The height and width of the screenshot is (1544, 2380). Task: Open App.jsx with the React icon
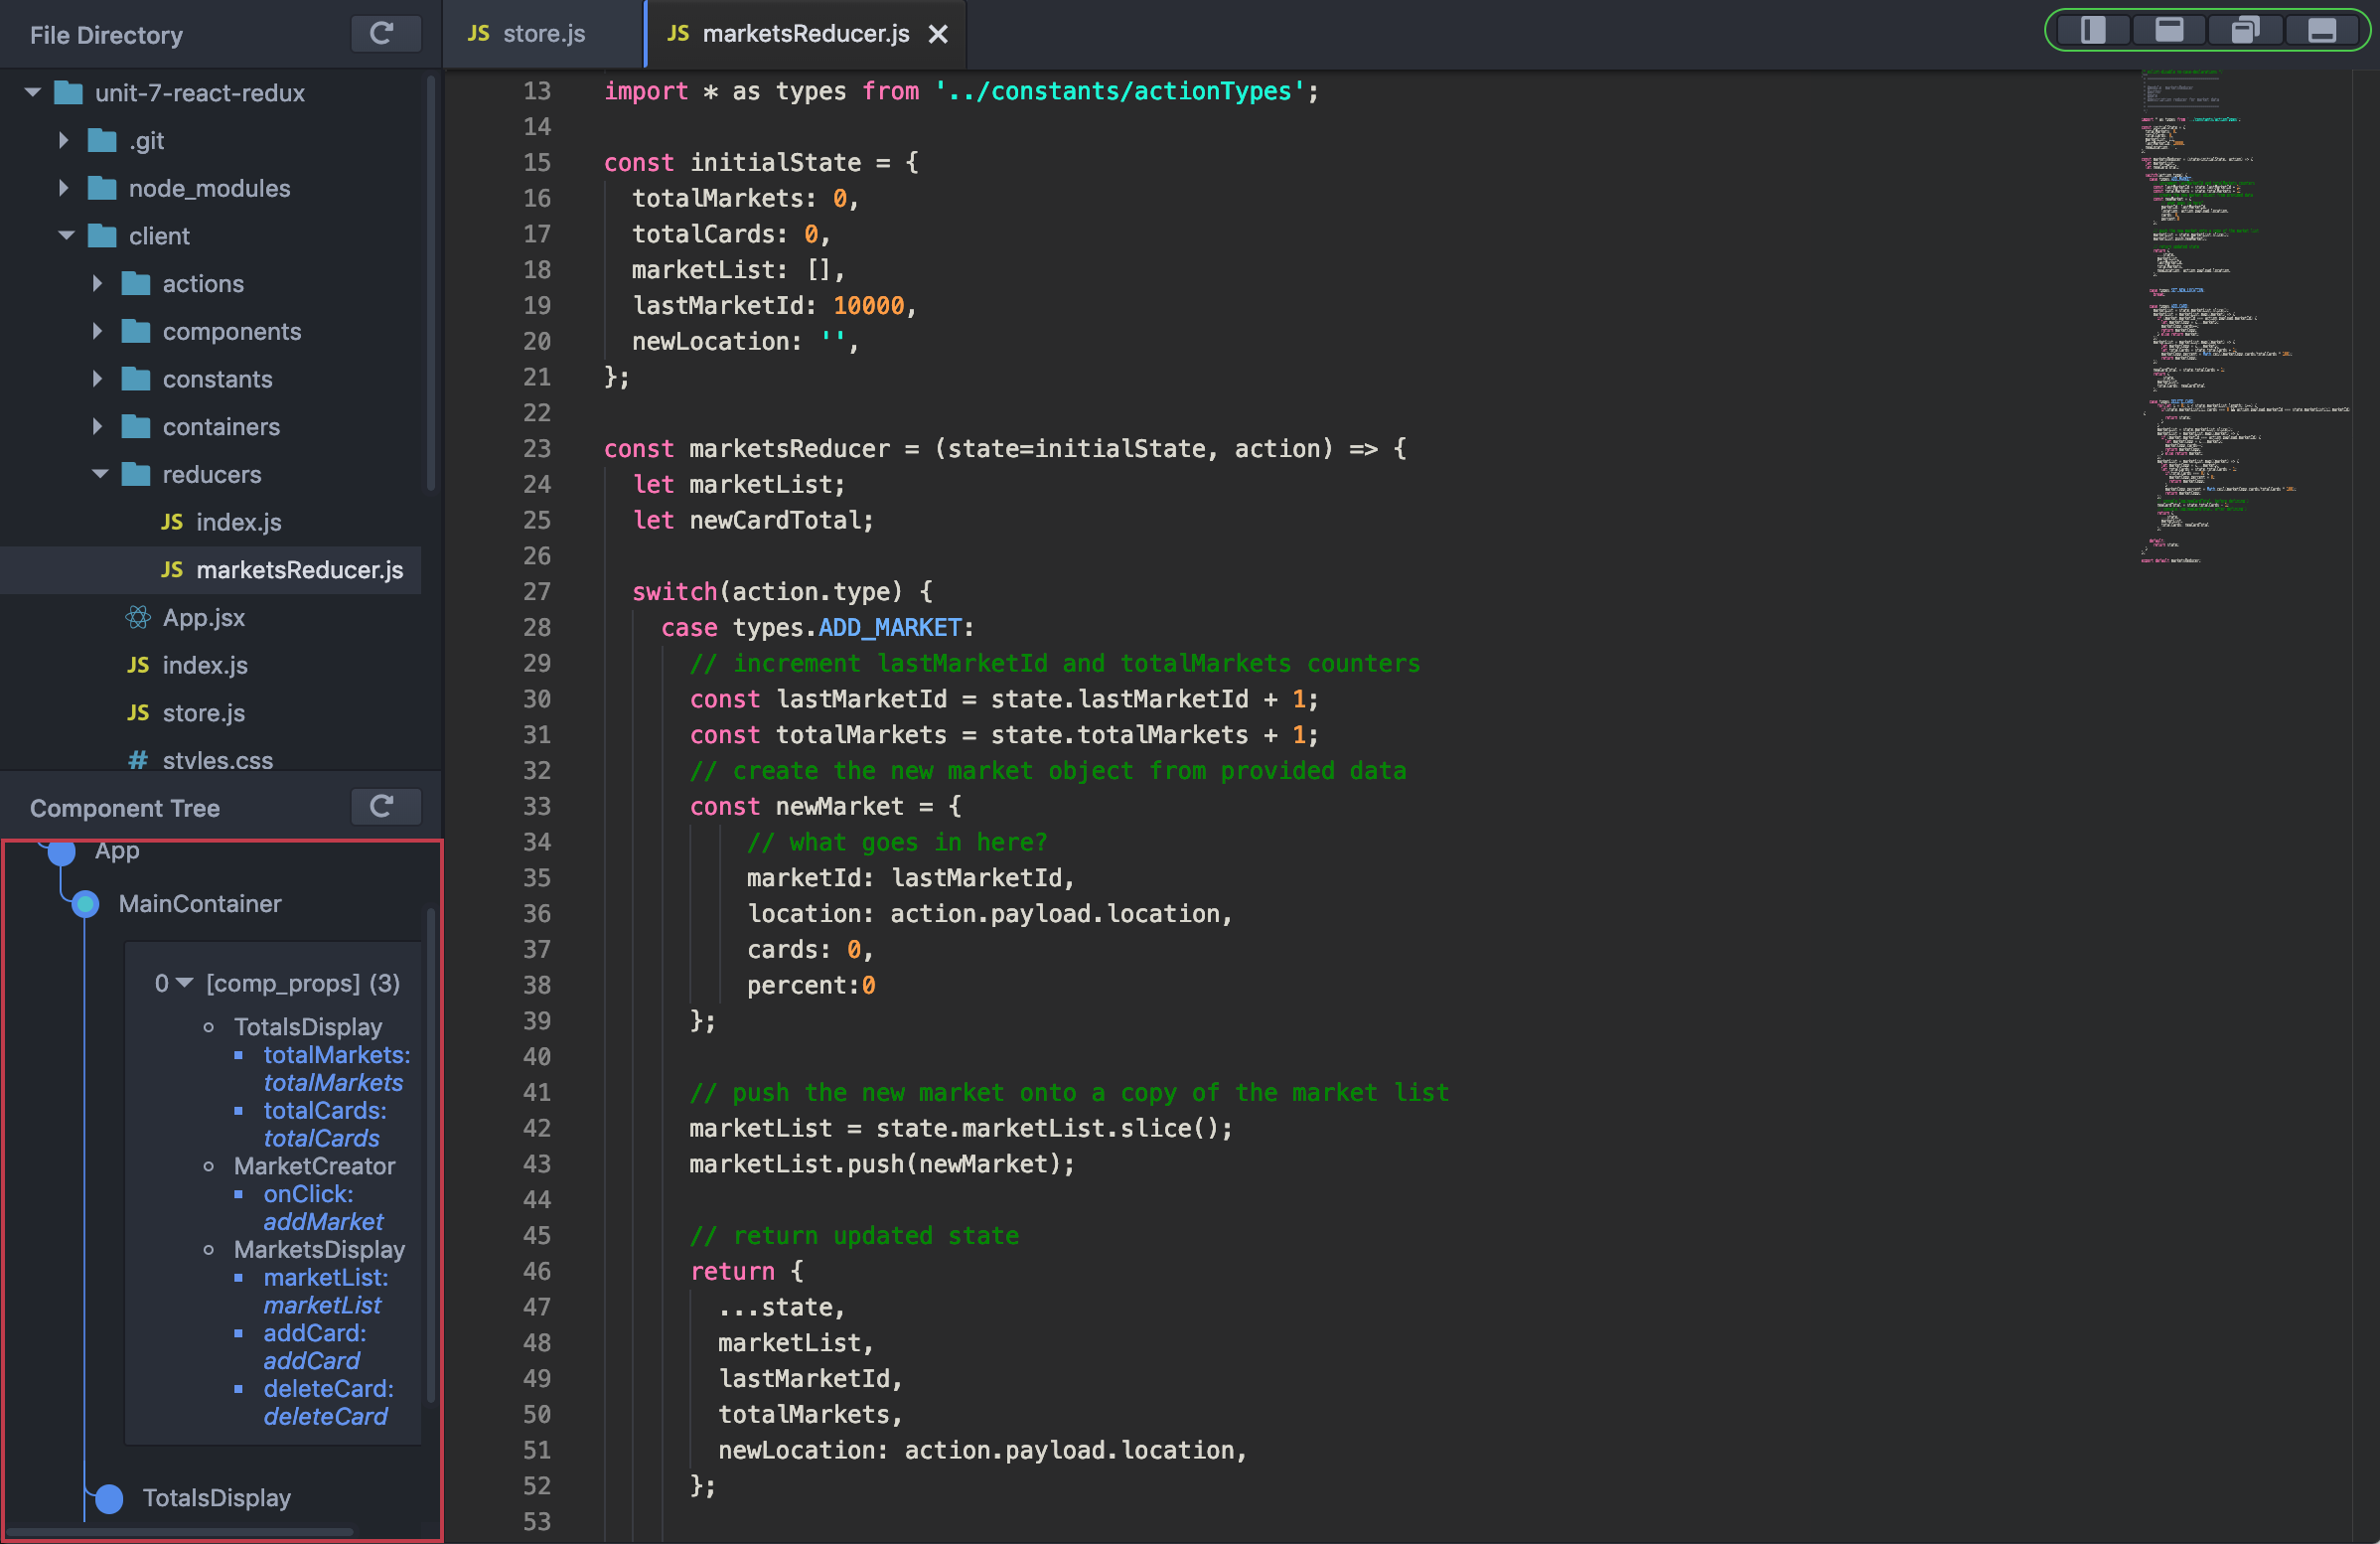pyautogui.click(x=203, y=618)
